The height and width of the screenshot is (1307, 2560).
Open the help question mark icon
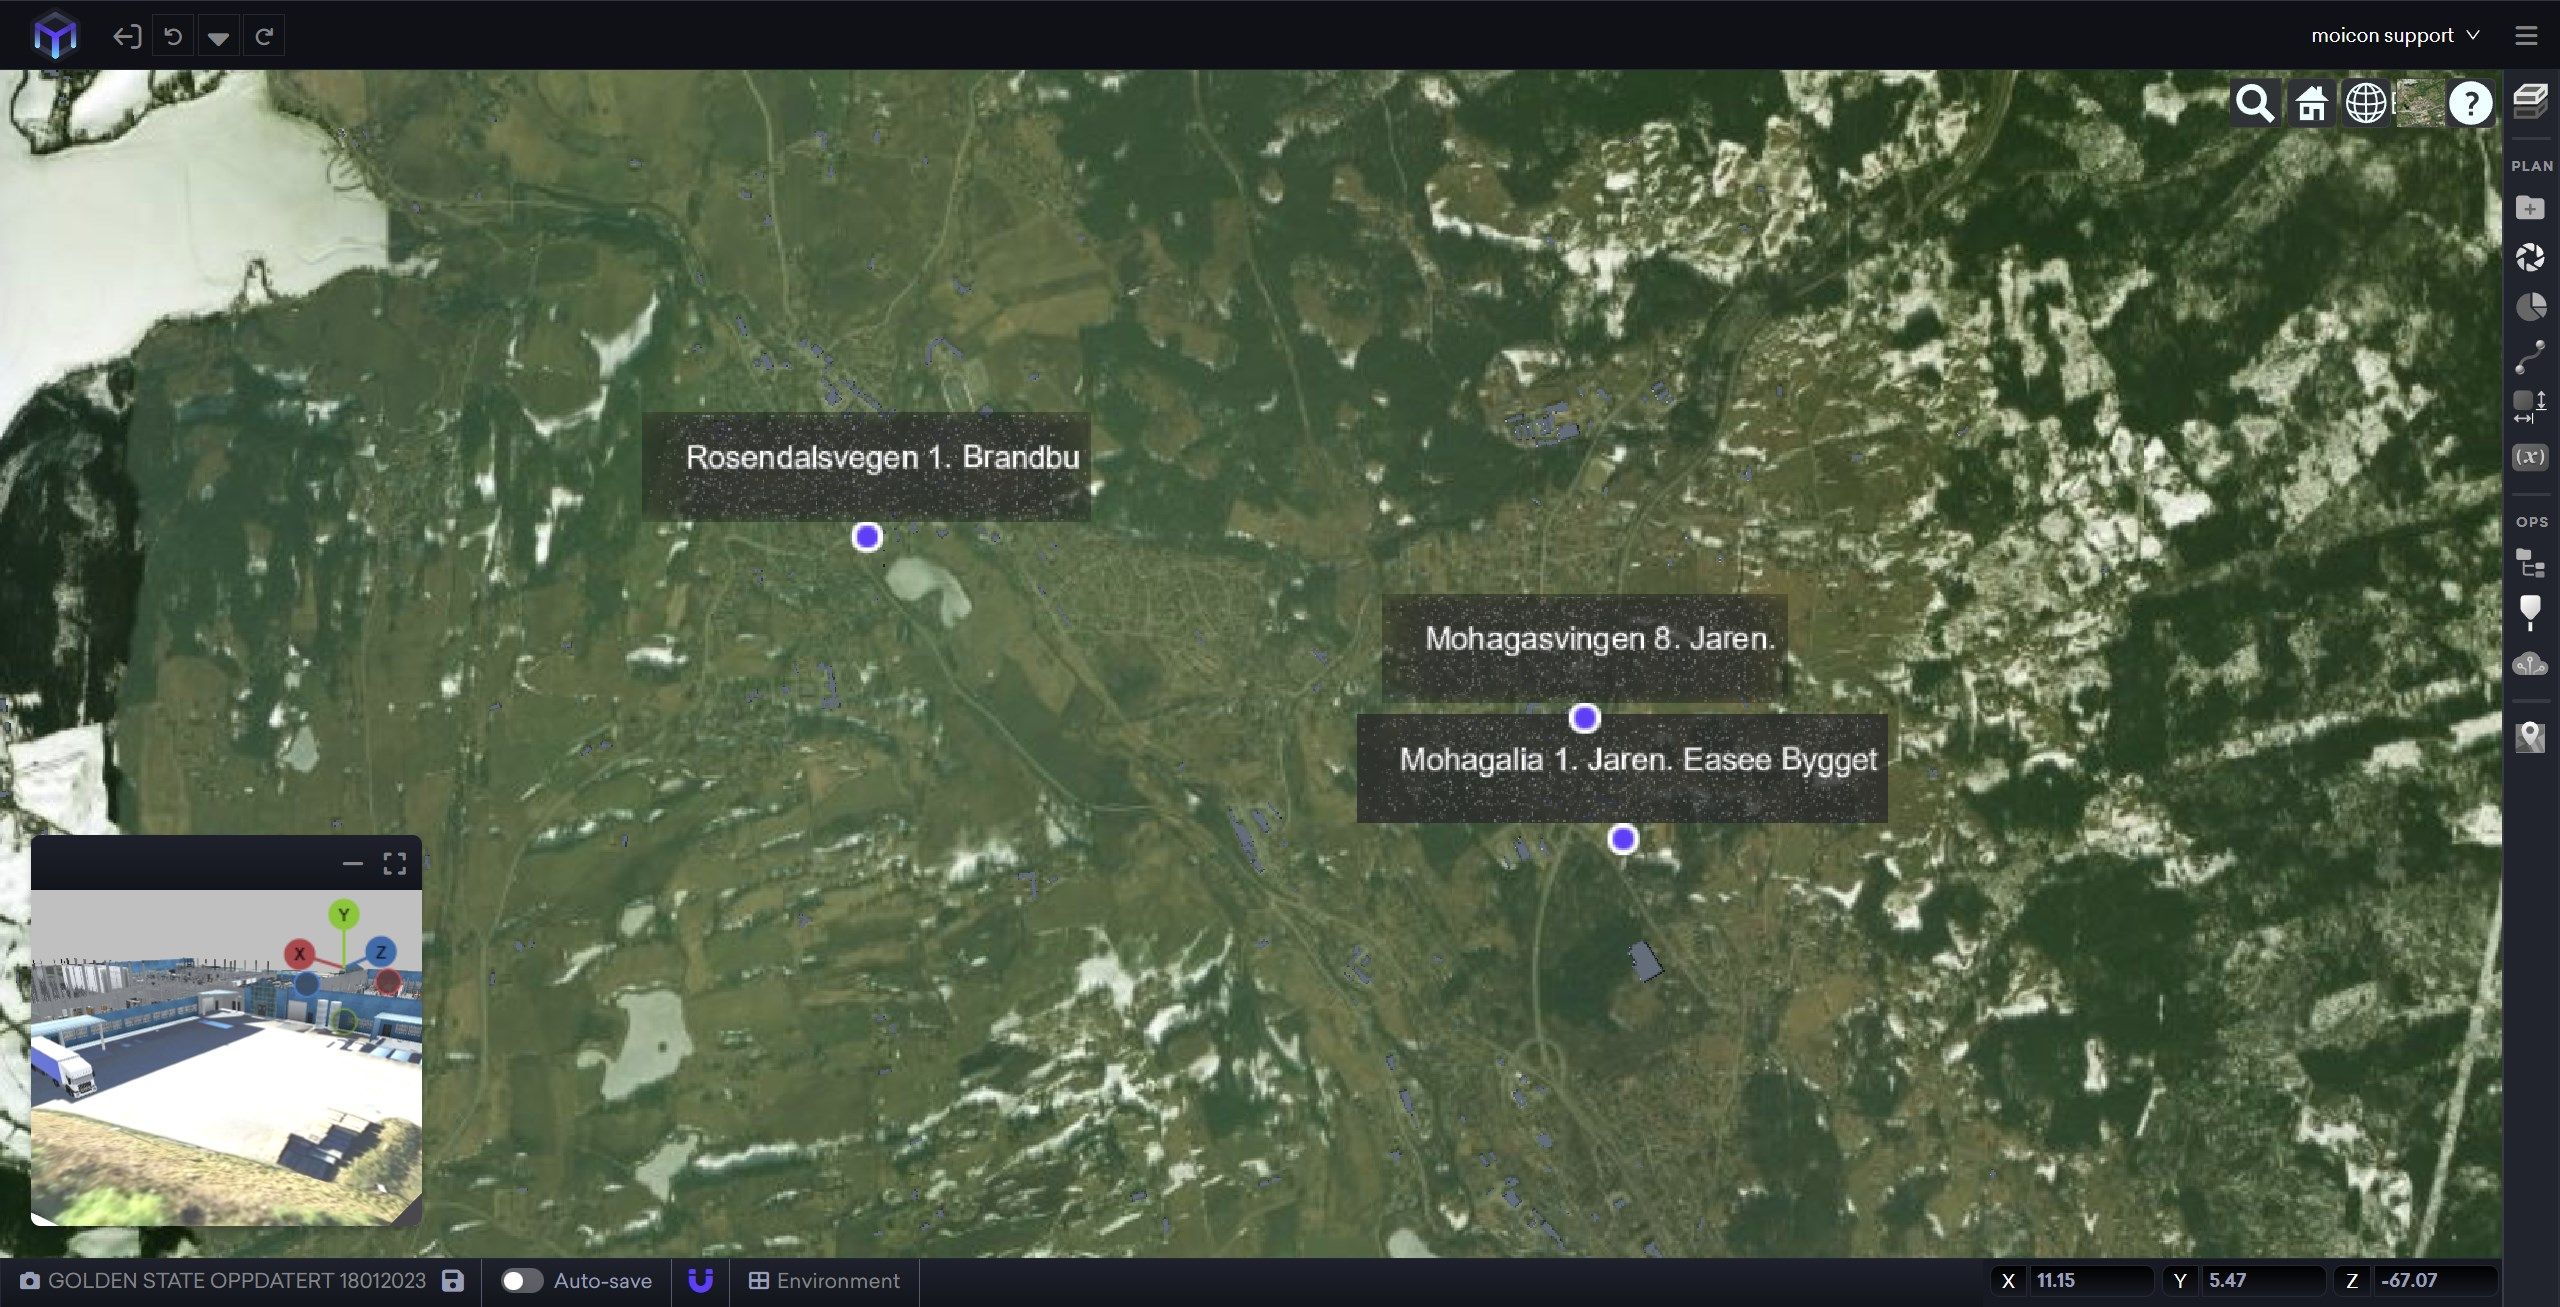coord(2470,103)
